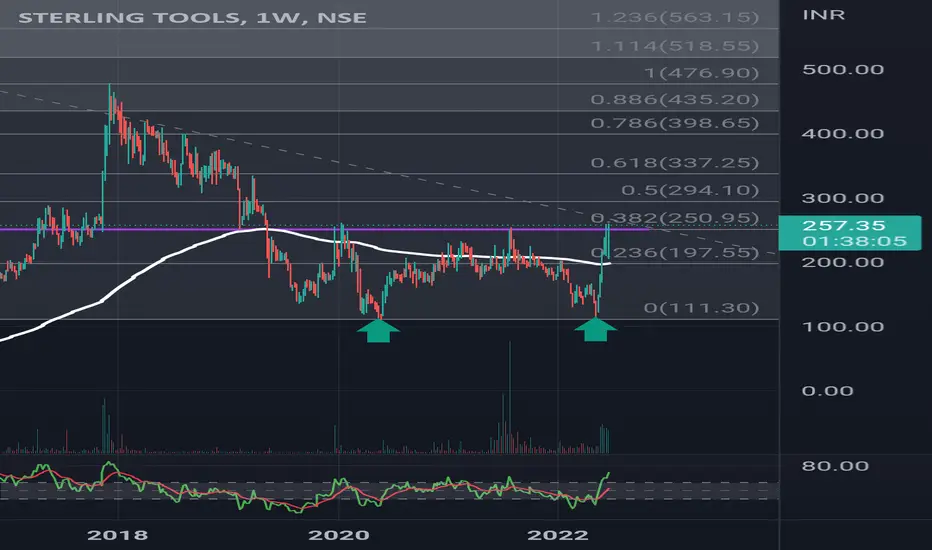This screenshot has height=550, width=932.
Task: Click the 80.00 oscillator axis label
Action: coord(835,466)
